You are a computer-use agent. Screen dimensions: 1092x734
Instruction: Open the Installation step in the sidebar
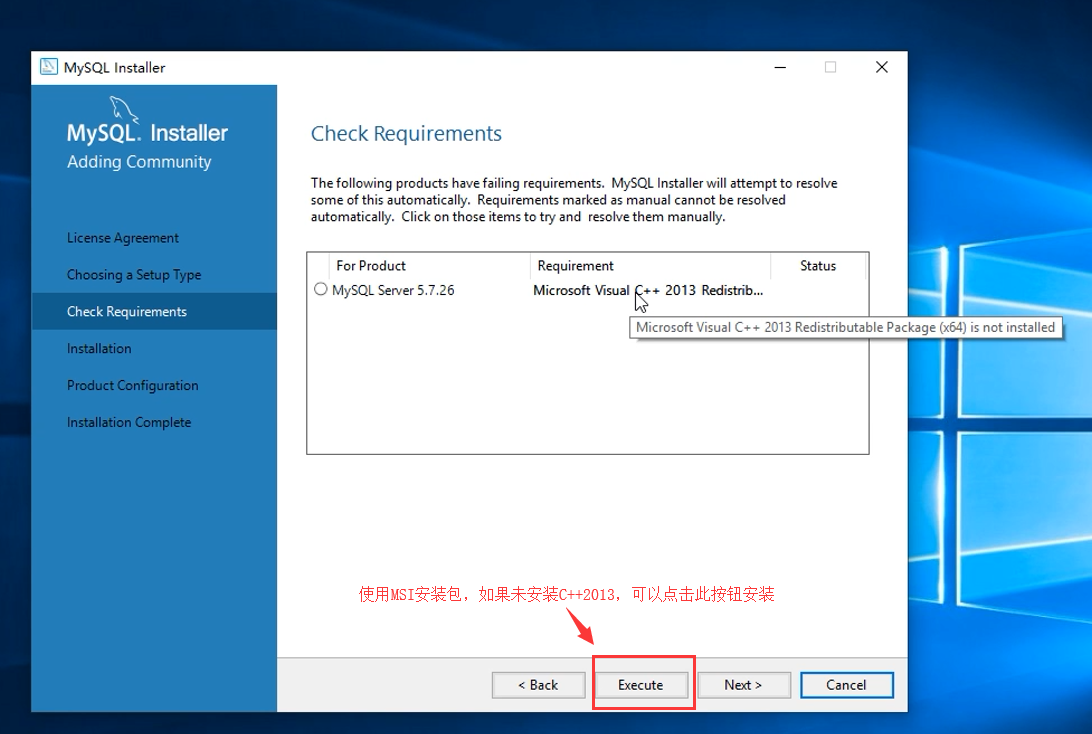coord(99,348)
